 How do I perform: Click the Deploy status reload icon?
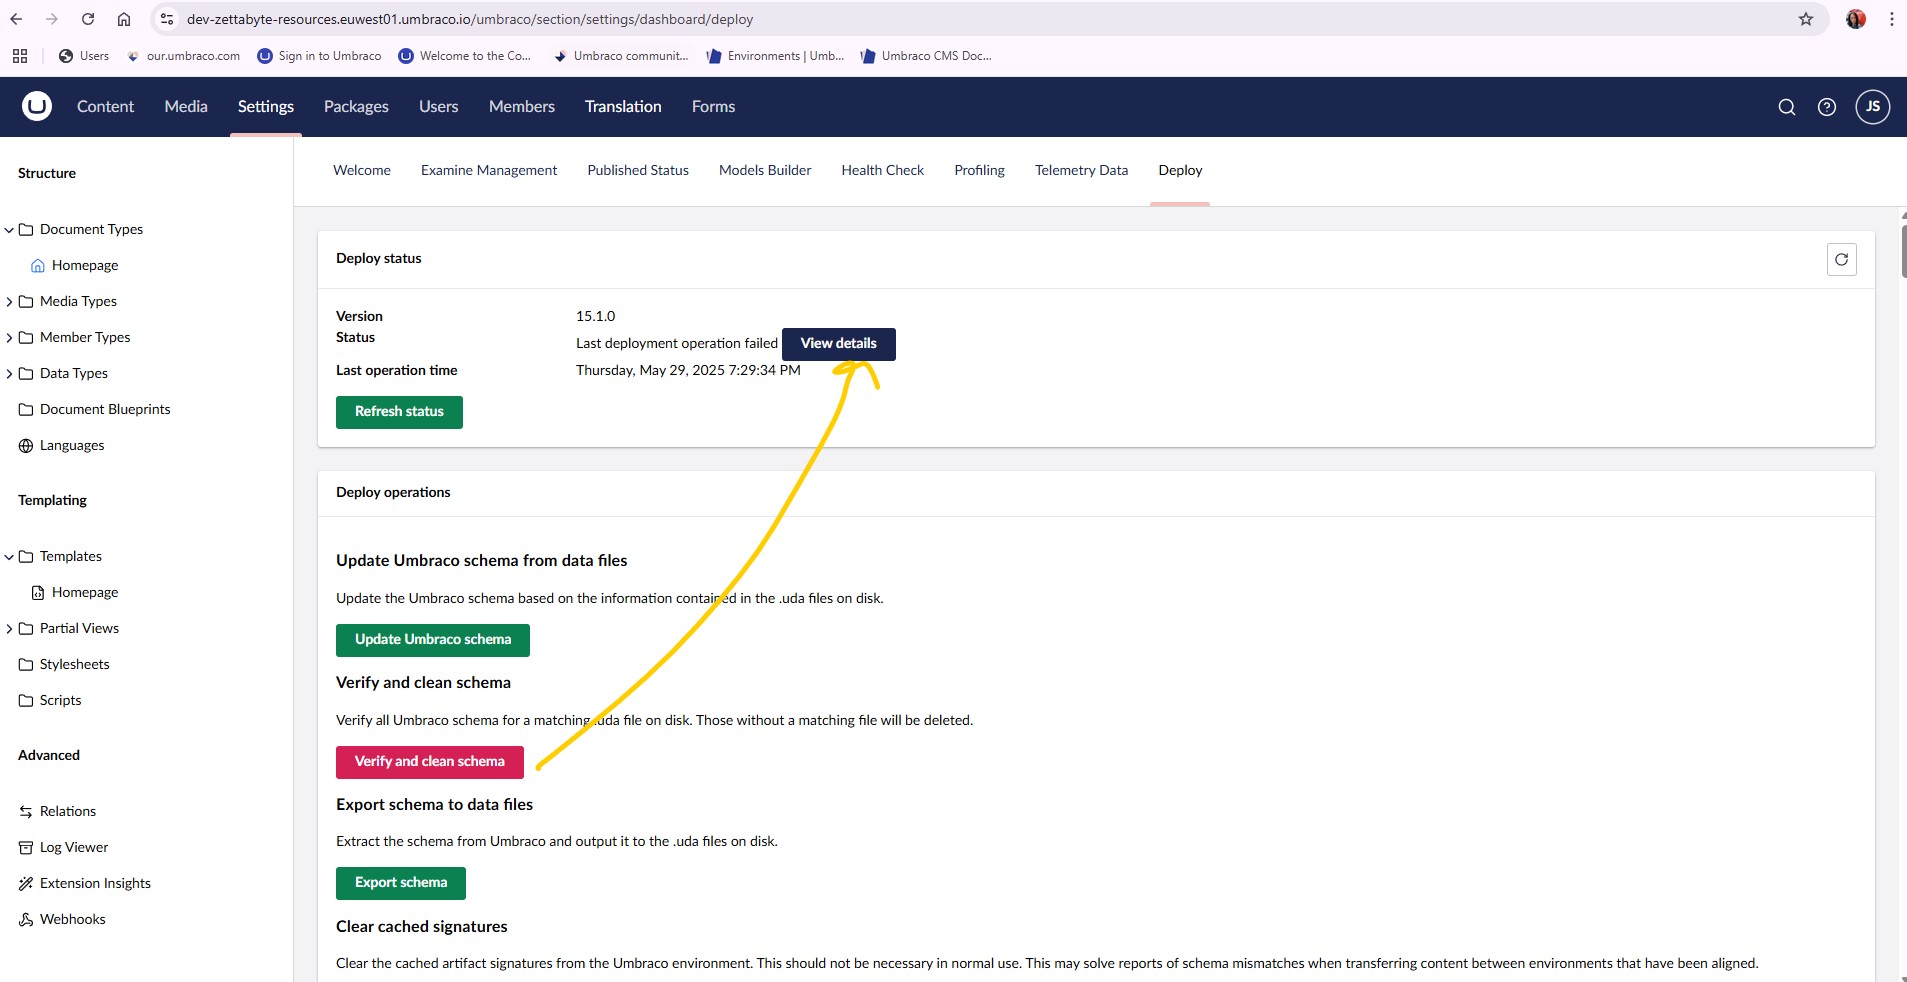pos(1842,259)
